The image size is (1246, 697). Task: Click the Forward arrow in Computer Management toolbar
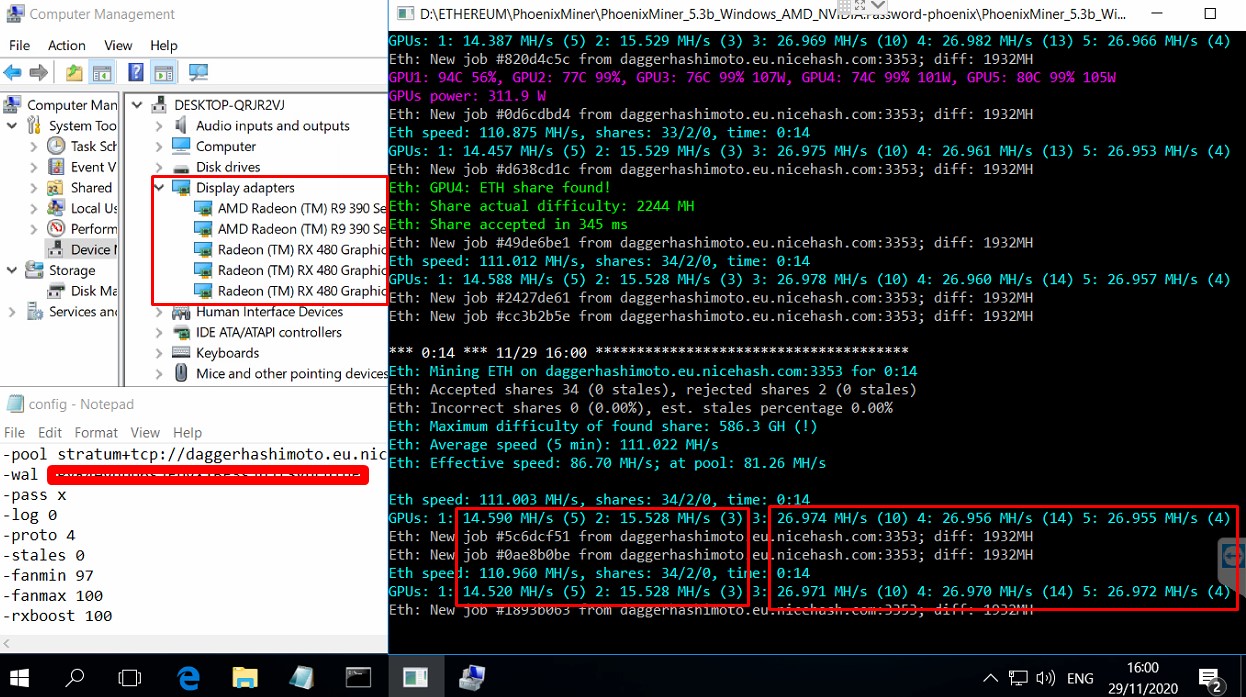(38, 73)
